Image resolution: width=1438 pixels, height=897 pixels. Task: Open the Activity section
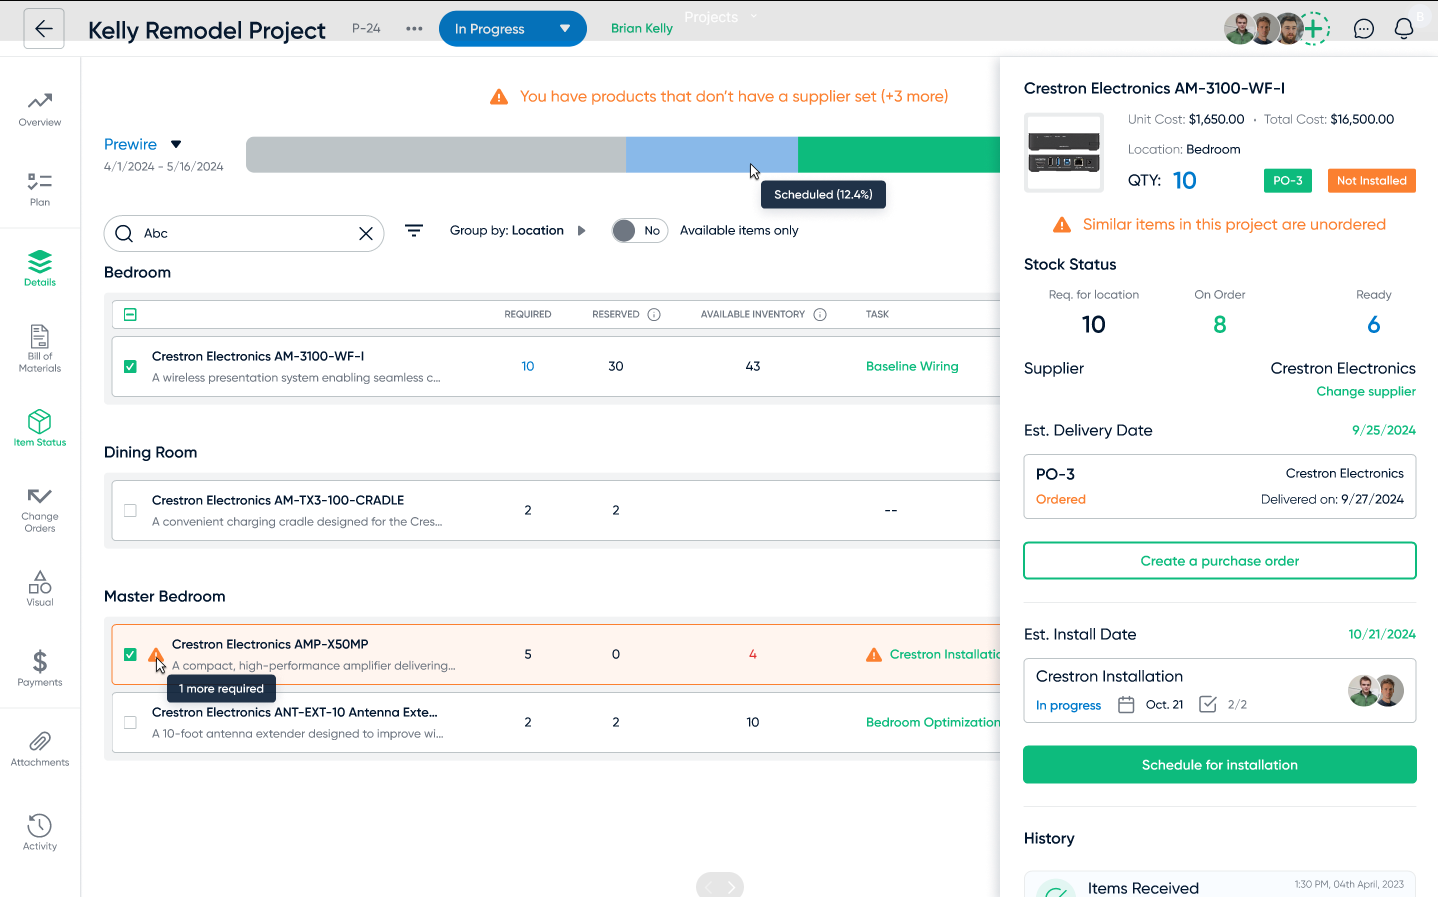(x=40, y=832)
